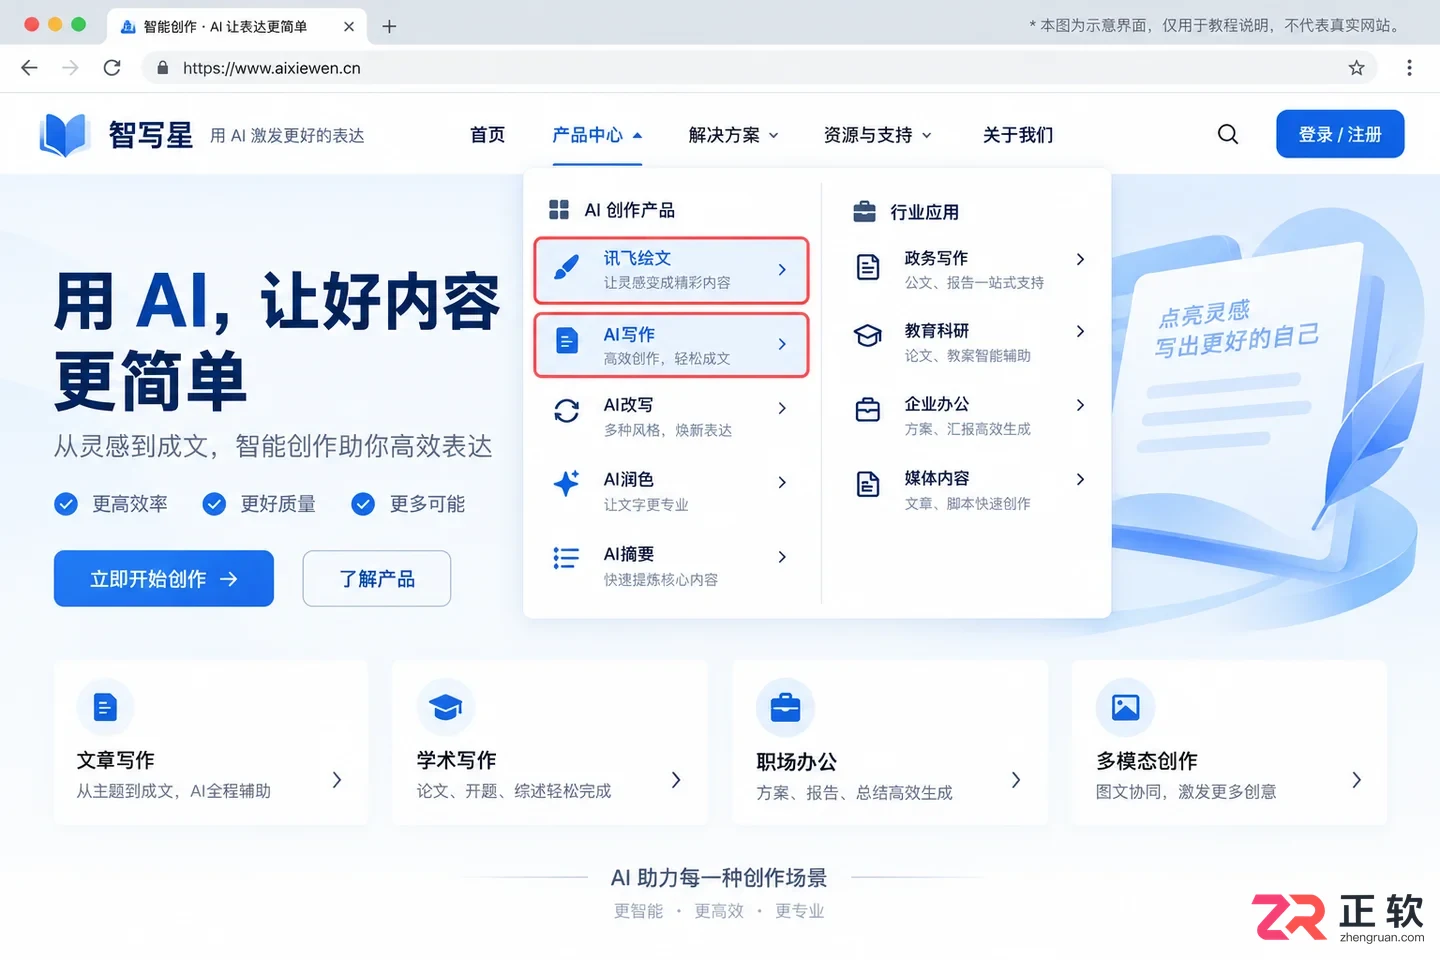
Task: Open the 学术写作 card arrow
Action: pos(676,780)
